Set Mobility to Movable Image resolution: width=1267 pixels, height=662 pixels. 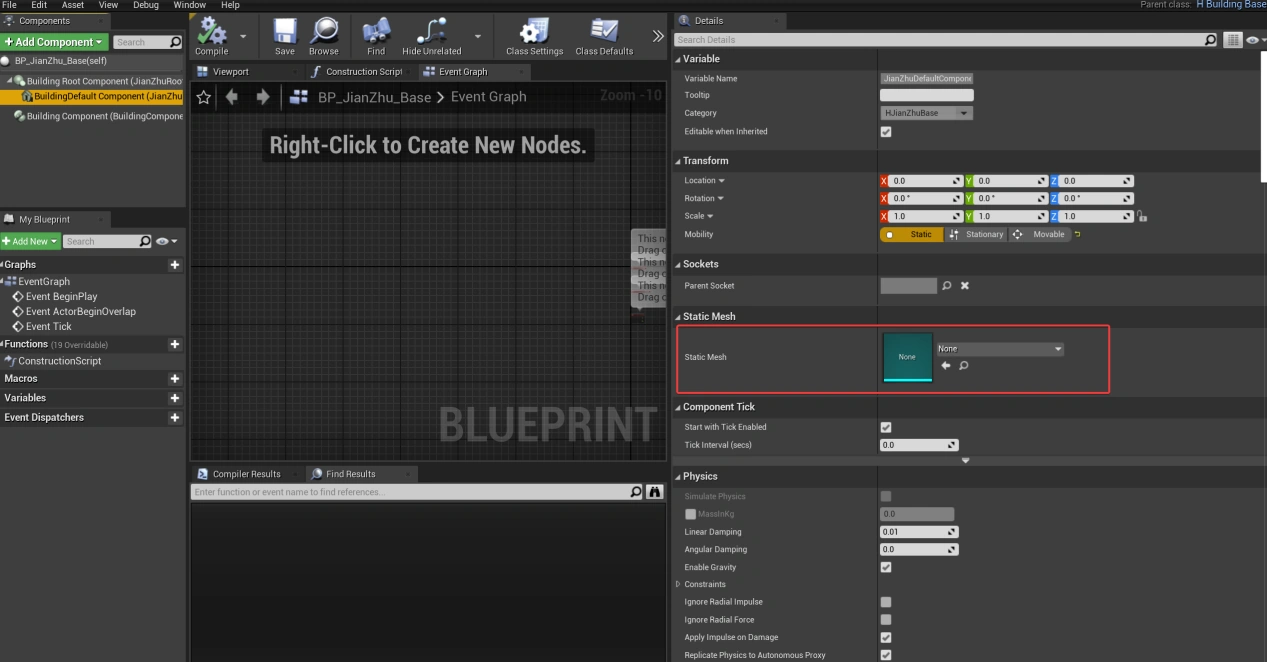[x=1039, y=234]
